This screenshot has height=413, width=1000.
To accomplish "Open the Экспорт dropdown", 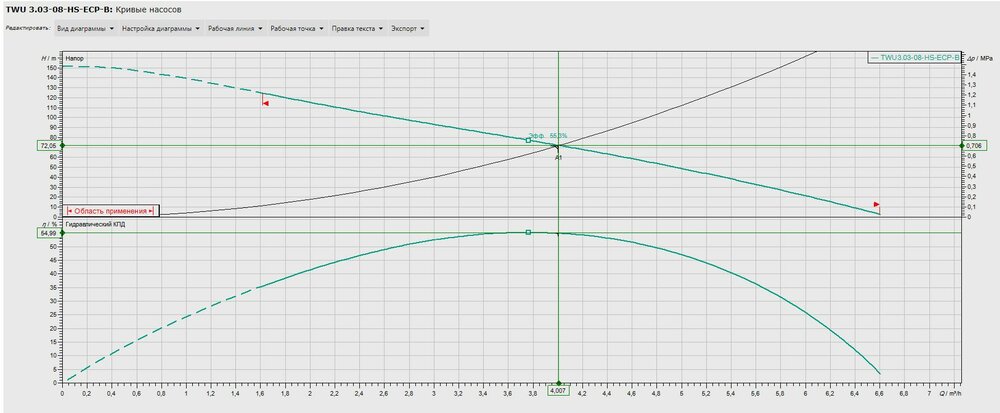I will (408, 29).
